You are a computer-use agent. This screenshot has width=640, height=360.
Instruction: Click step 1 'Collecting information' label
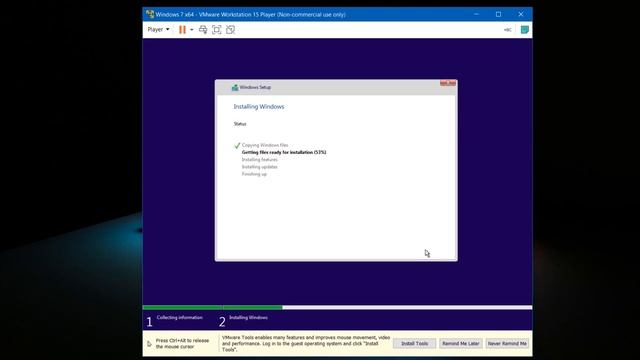180,318
